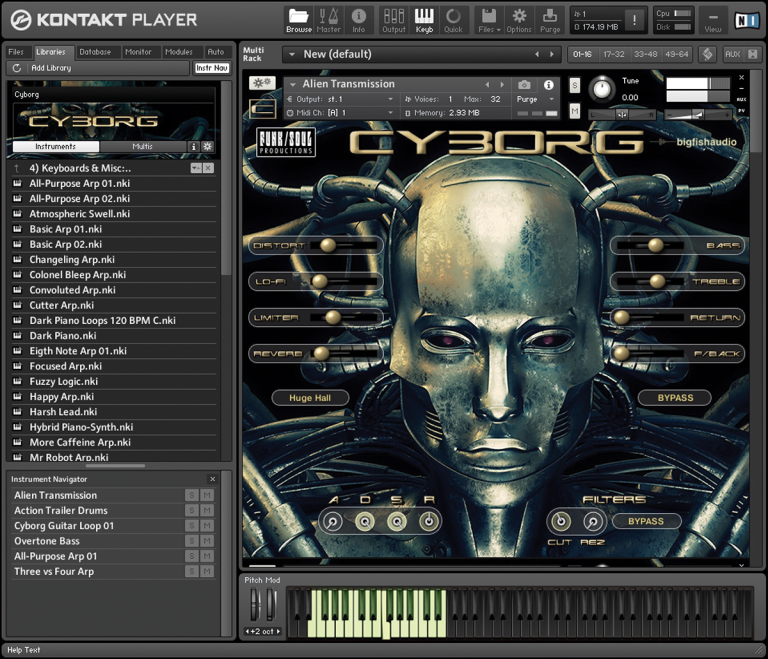The height and width of the screenshot is (659, 768).
Task: Open the Output mixer icon
Action: click(394, 20)
